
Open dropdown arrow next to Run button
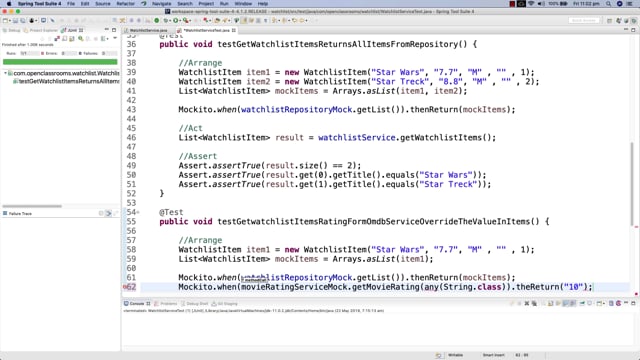[180, 20]
